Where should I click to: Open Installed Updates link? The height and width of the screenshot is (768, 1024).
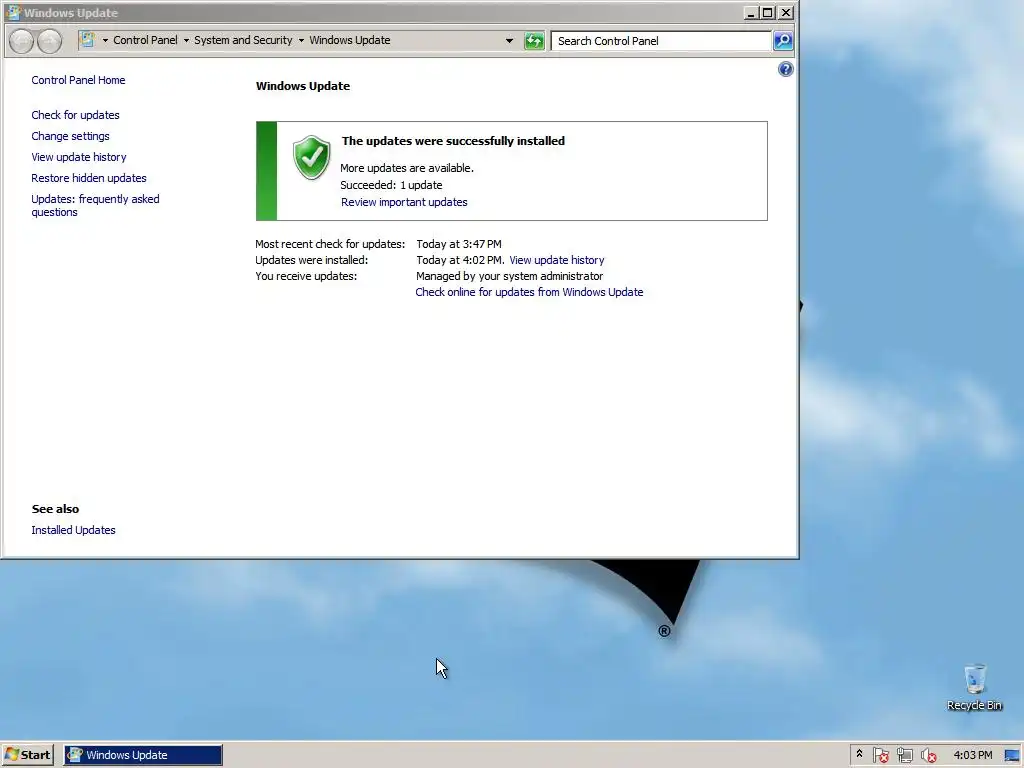point(73,530)
